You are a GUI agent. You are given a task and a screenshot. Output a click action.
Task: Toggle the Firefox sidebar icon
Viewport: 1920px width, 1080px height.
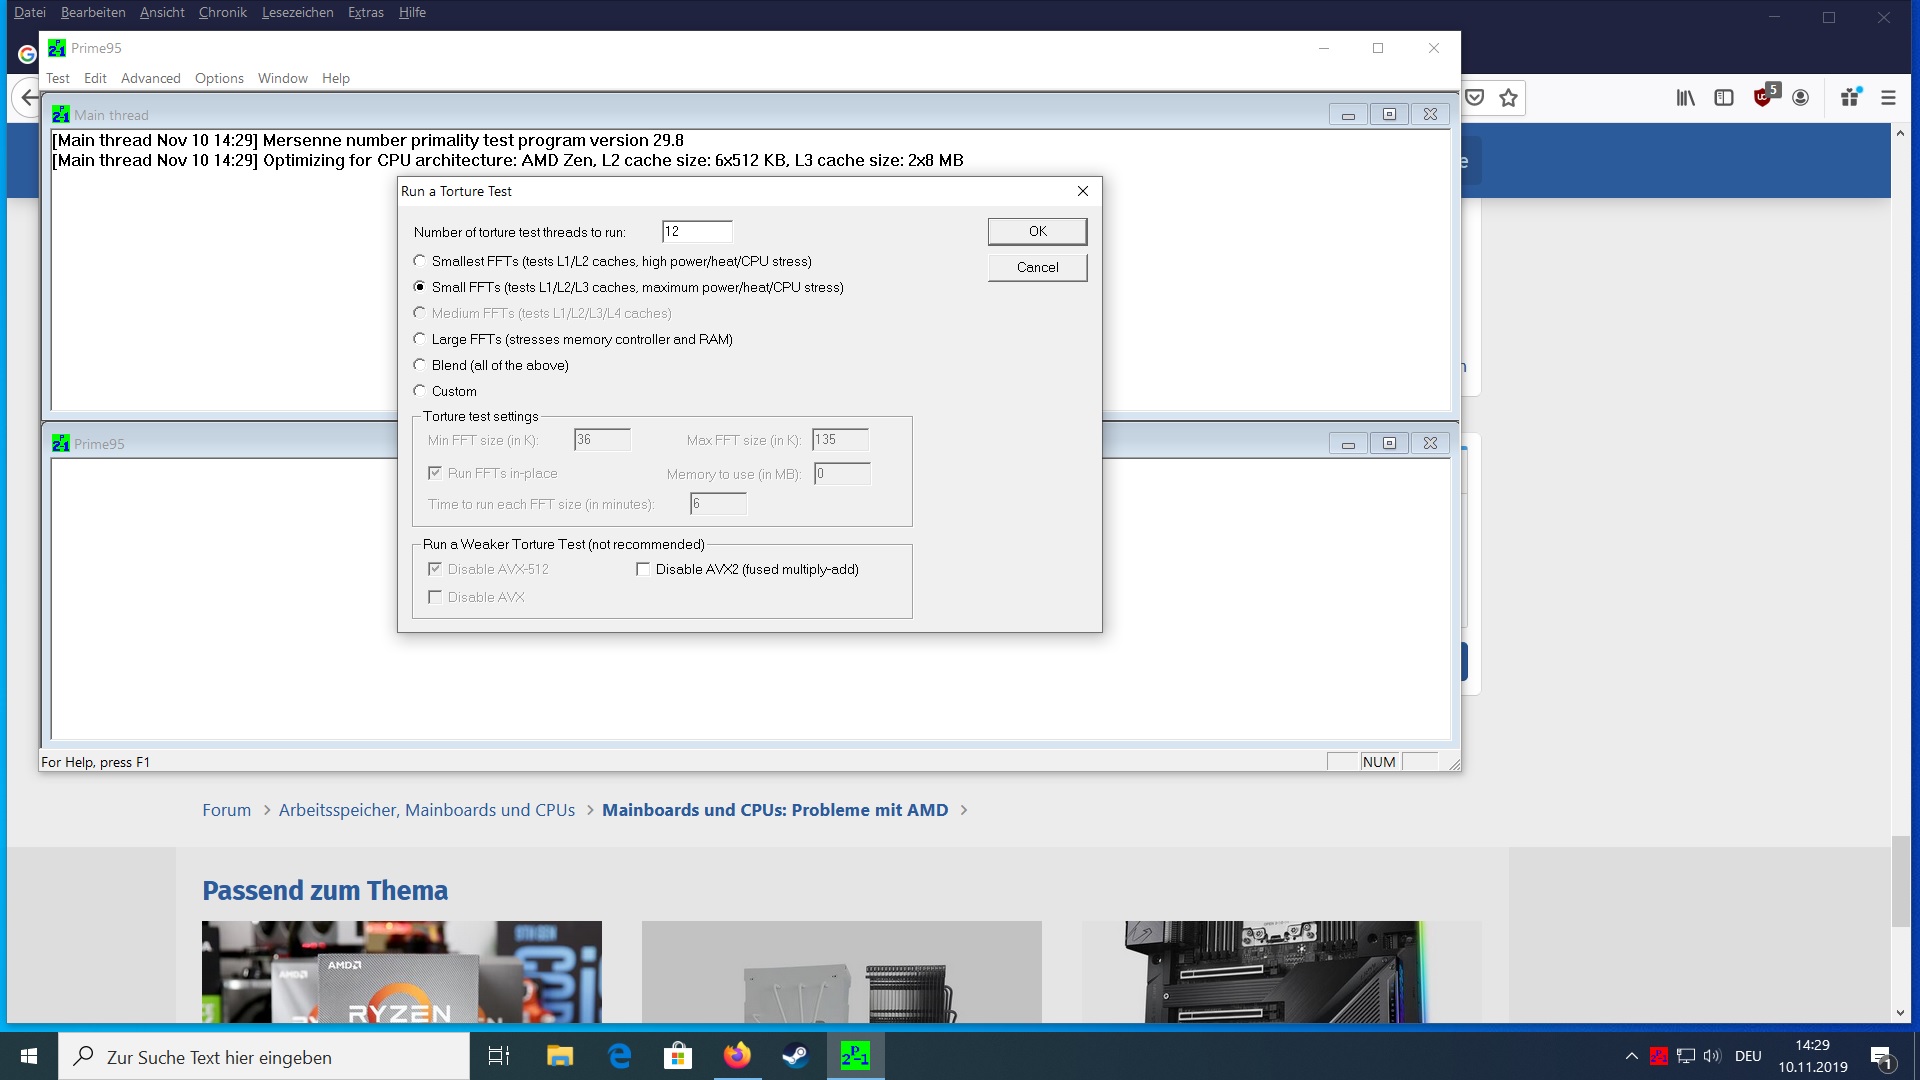click(1724, 98)
